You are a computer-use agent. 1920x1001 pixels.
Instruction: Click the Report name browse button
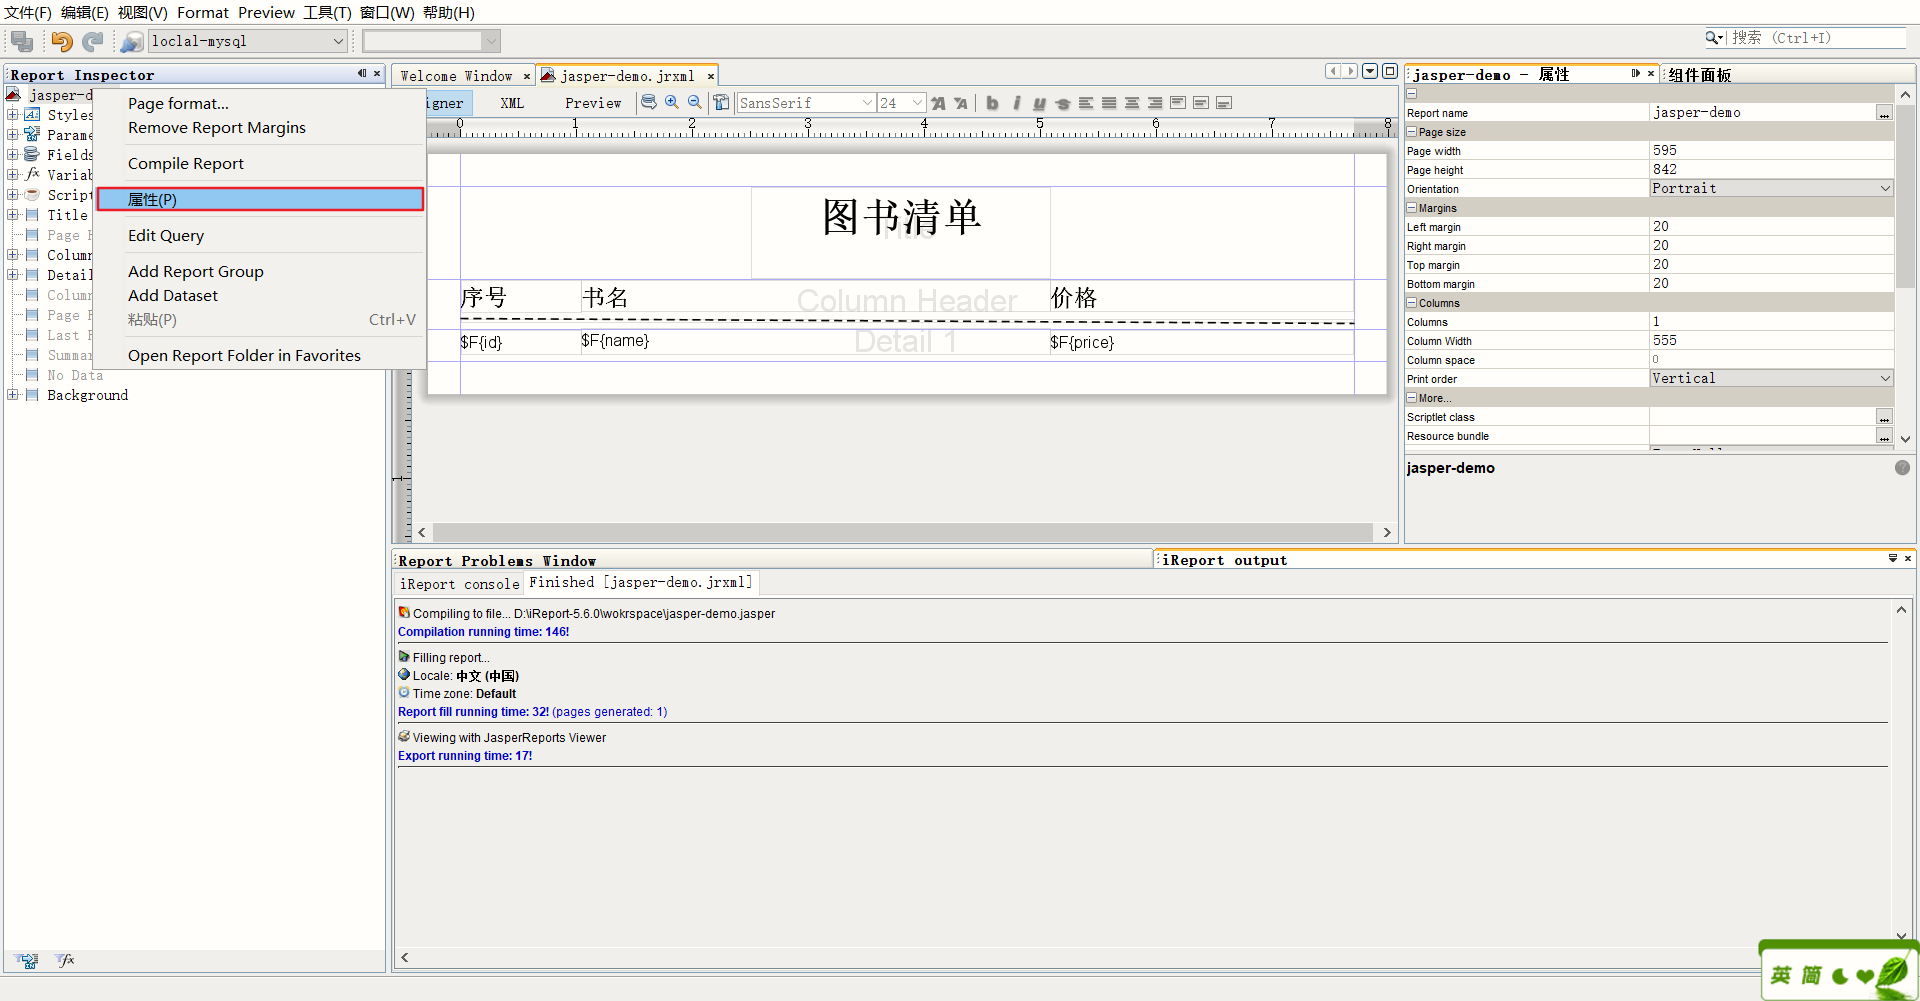click(1885, 113)
